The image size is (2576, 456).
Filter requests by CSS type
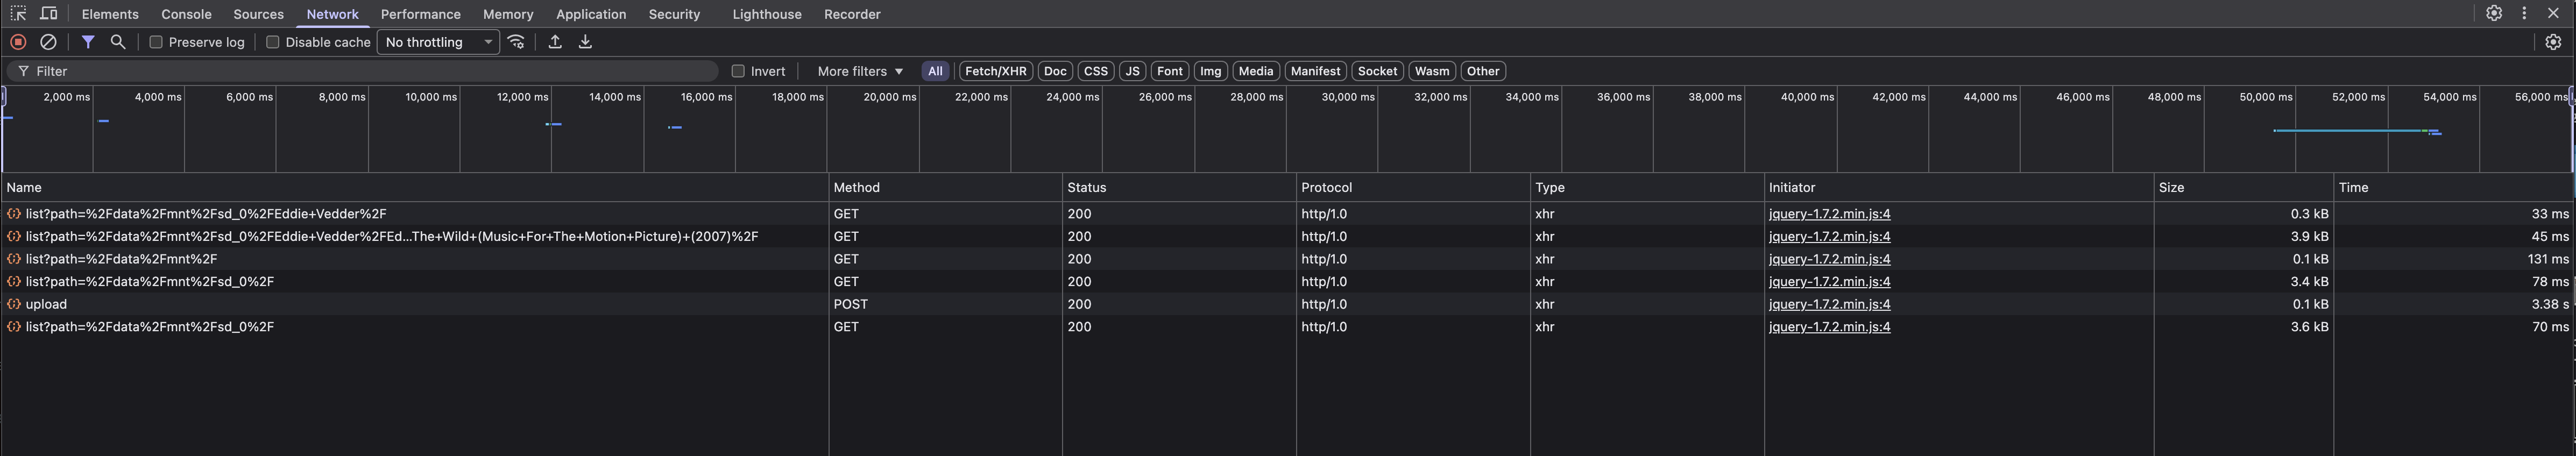tap(1096, 71)
